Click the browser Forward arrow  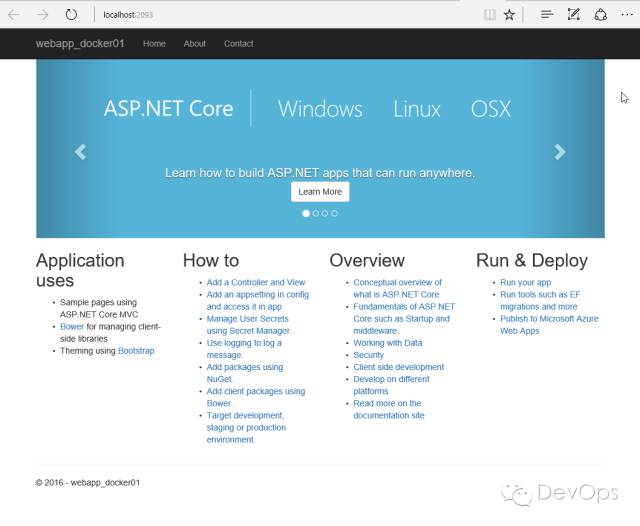tap(42, 15)
